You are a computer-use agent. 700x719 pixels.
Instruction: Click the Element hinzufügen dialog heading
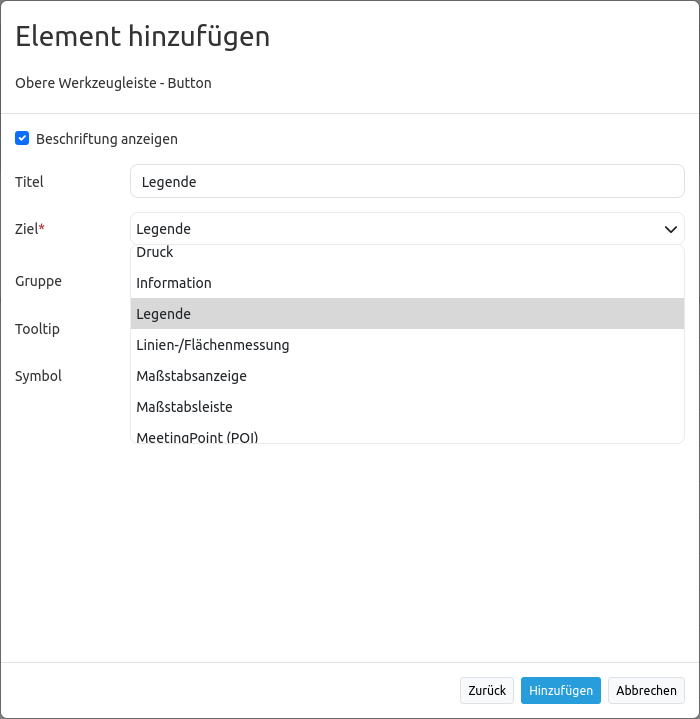(142, 37)
